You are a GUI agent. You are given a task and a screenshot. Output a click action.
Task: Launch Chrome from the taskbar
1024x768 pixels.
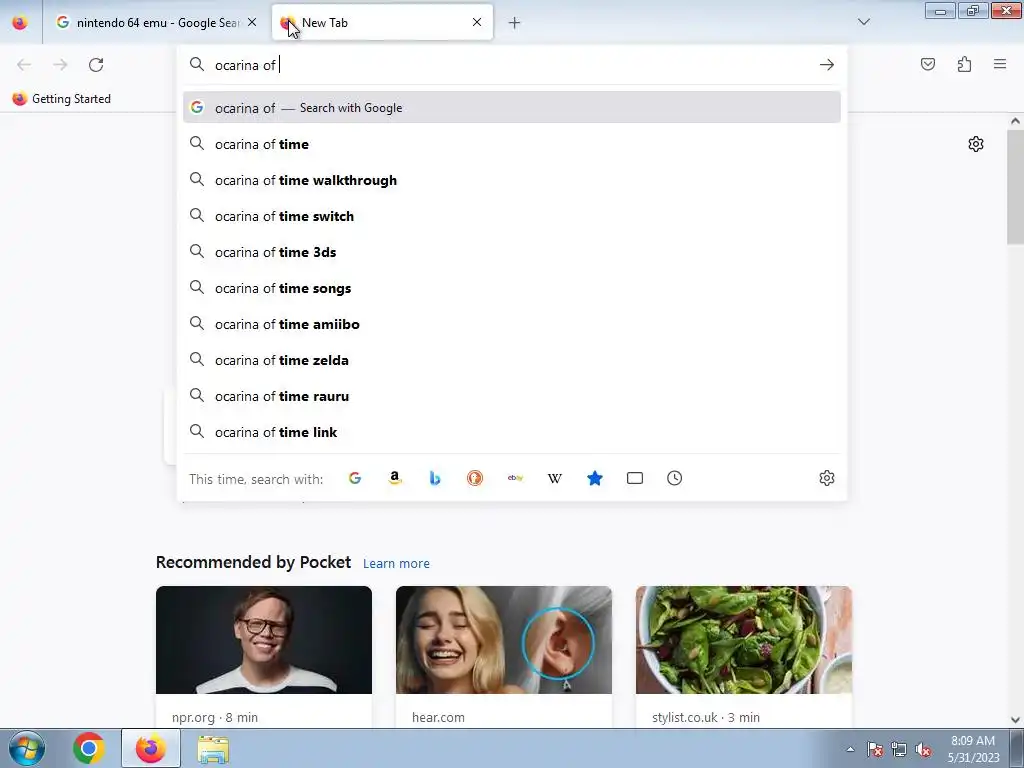pos(89,748)
